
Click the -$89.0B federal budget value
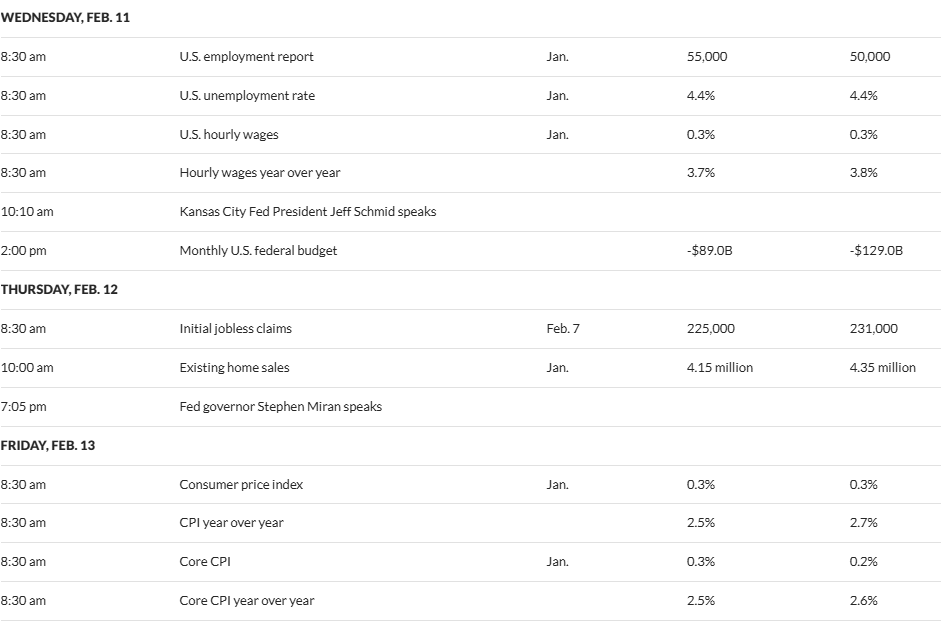point(710,251)
